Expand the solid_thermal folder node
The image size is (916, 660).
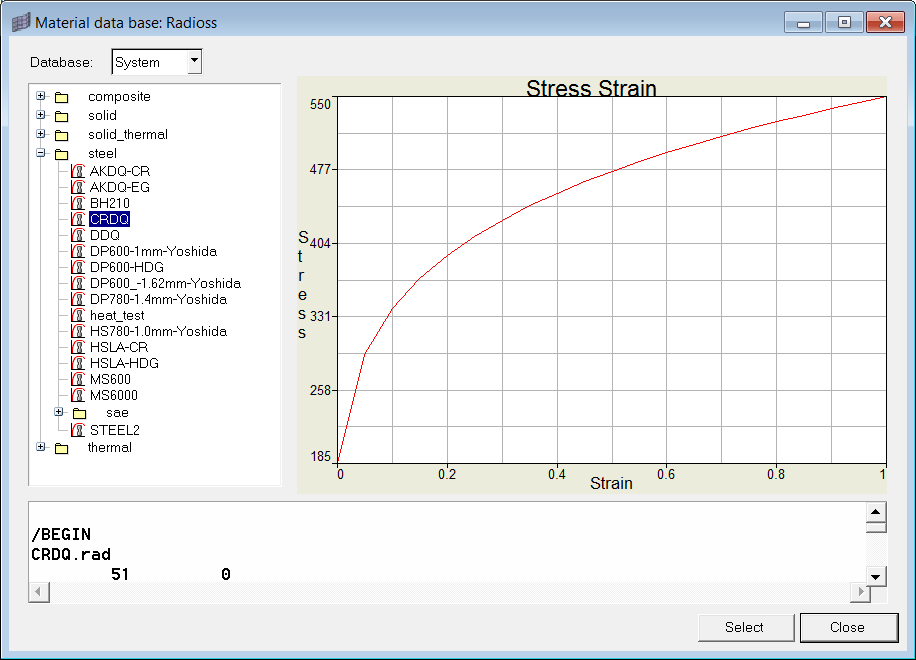point(40,134)
